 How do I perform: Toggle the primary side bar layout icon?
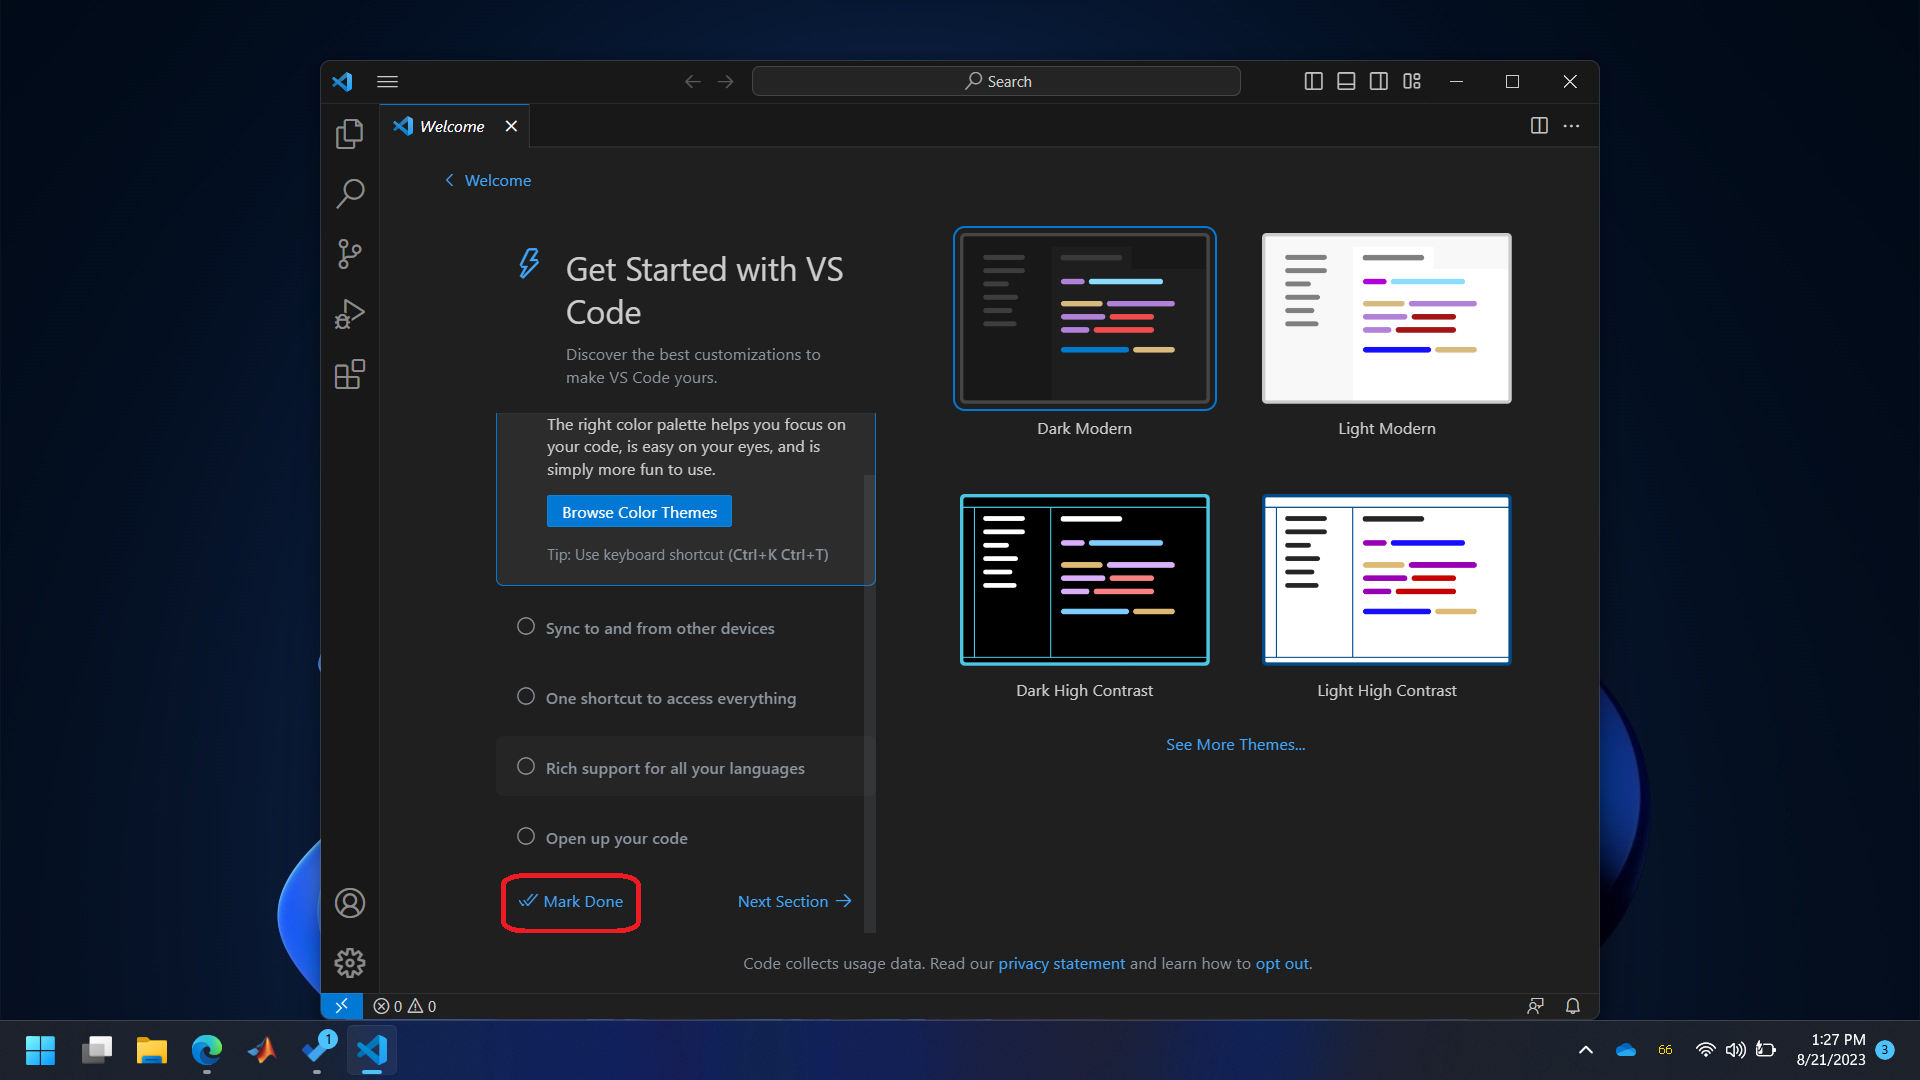(1314, 81)
